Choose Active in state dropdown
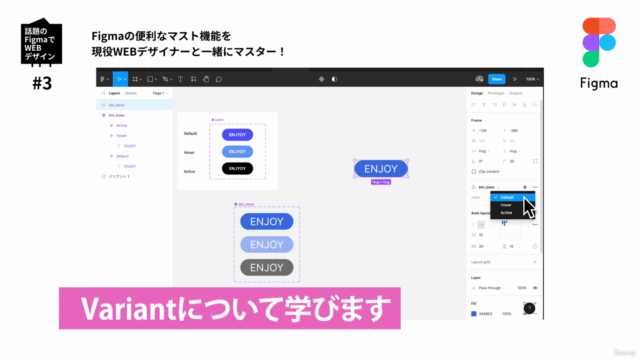 click(x=513, y=213)
